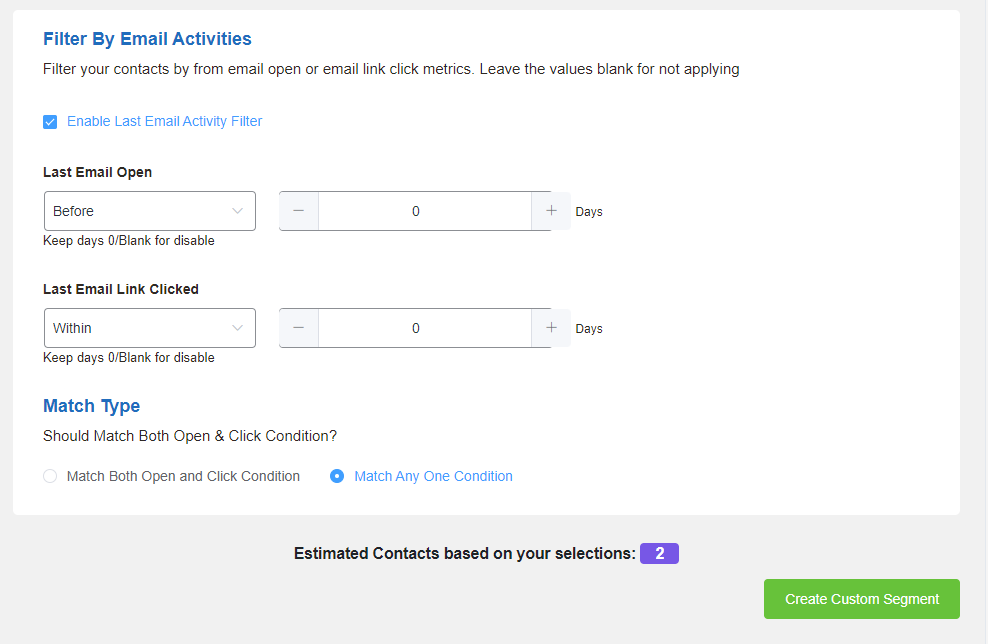Click the Match Any One Condition label text
The height and width of the screenshot is (644, 988).
pos(433,476)
